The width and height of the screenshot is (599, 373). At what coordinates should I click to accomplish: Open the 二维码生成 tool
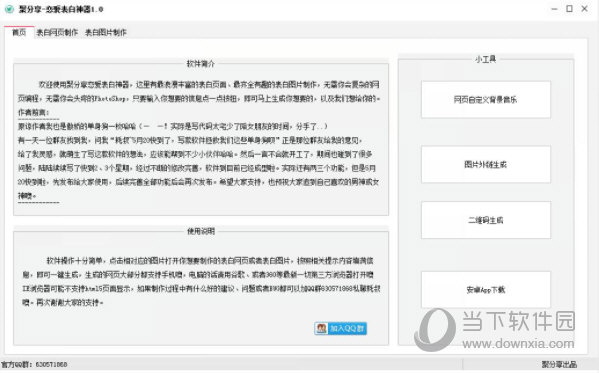click(486, 220)
